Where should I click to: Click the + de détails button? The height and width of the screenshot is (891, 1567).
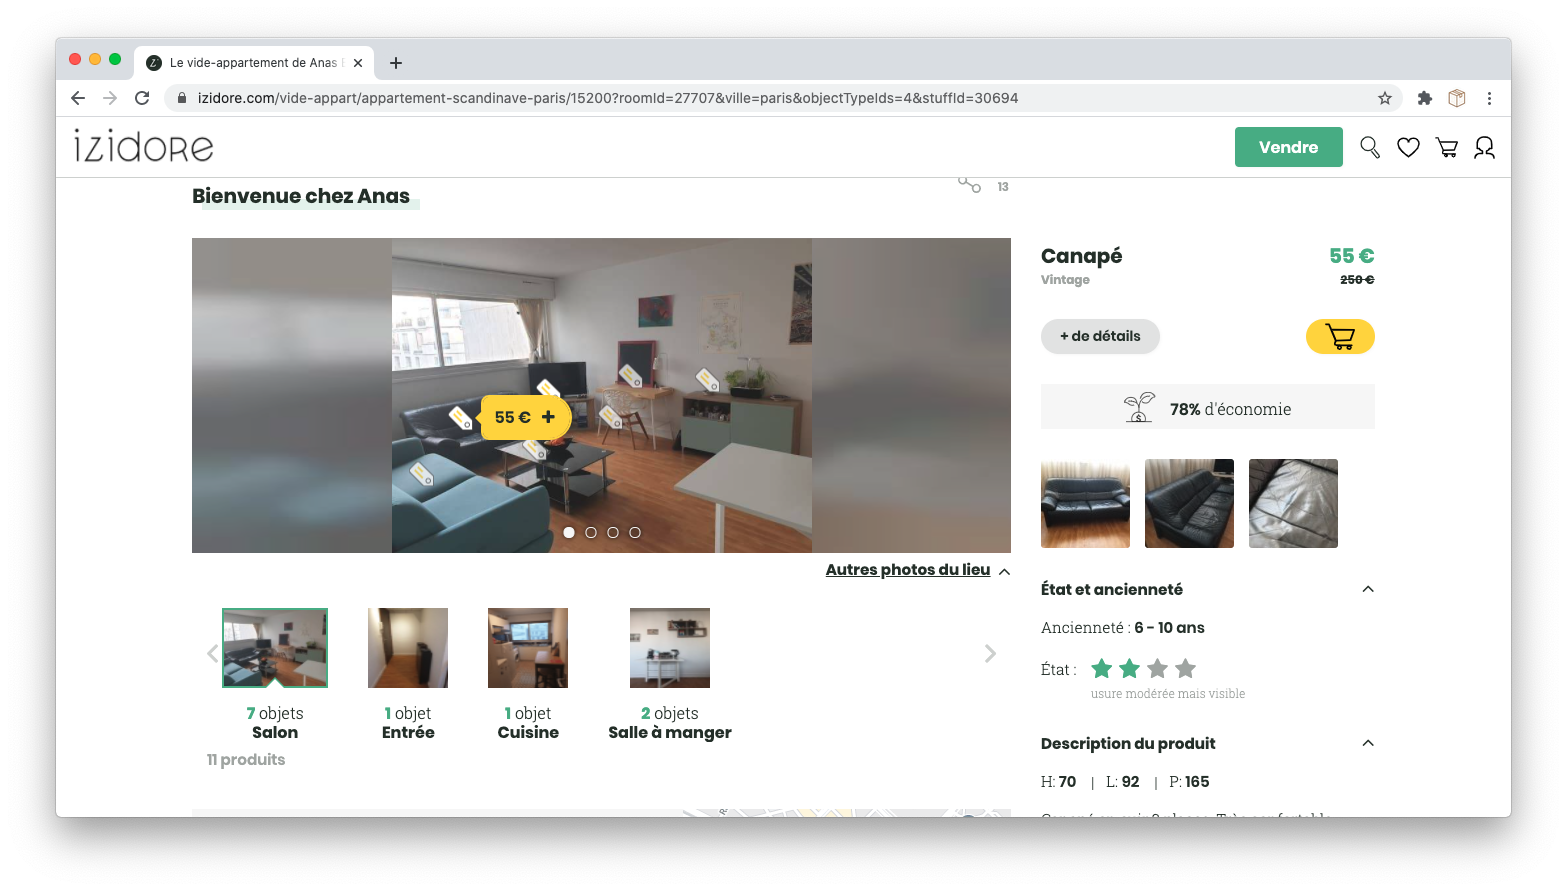(1100, 337)
